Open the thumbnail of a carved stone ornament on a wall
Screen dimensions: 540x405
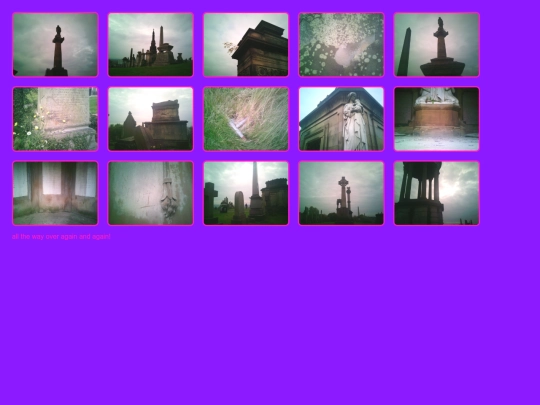click(x=151, y=194)
